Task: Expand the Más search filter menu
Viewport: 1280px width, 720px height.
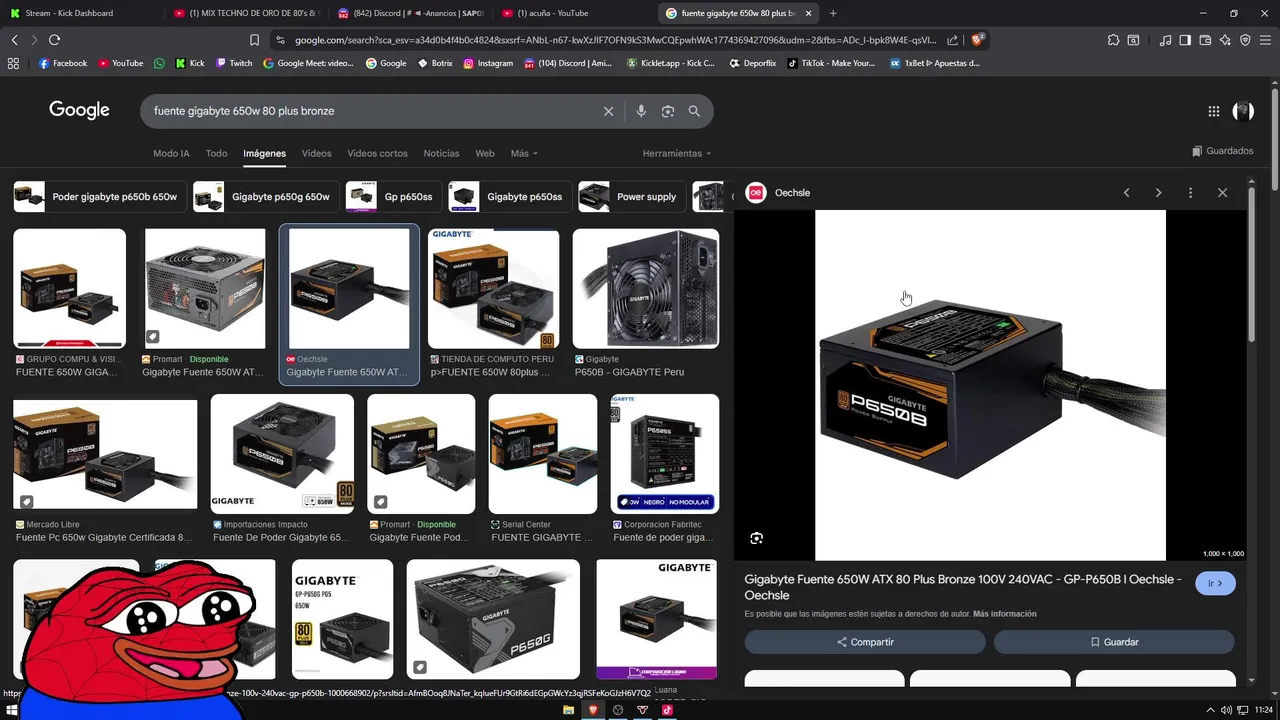Action: [524, 153]
